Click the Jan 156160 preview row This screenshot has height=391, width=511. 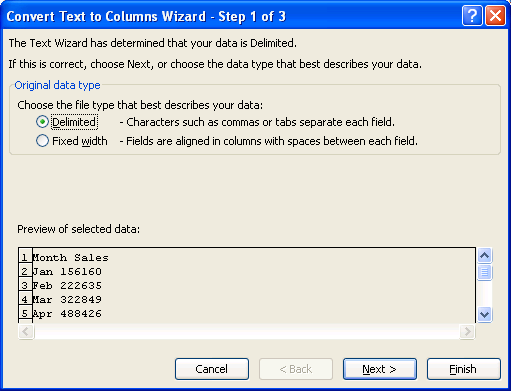(x=67, y=272)
